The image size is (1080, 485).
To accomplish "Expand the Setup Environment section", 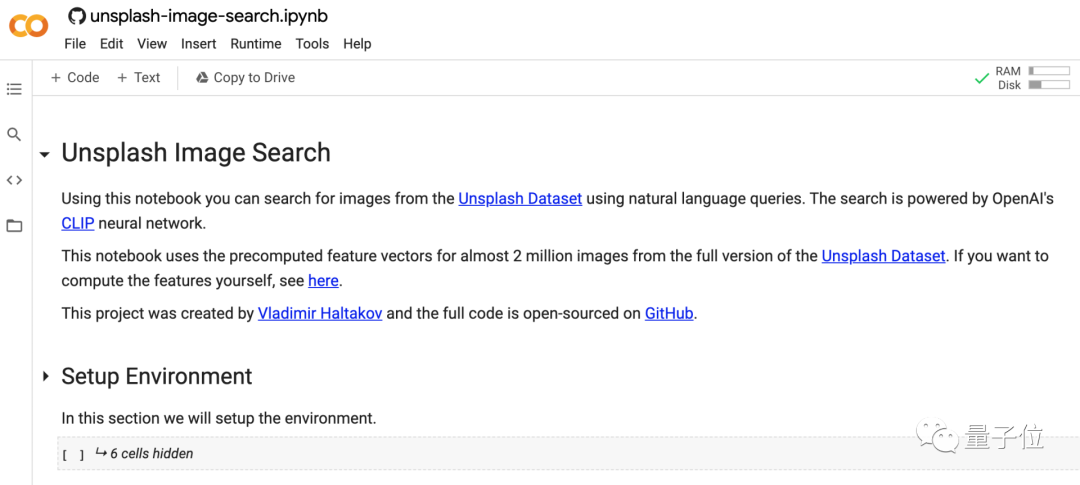I will (x=45, y=377).
